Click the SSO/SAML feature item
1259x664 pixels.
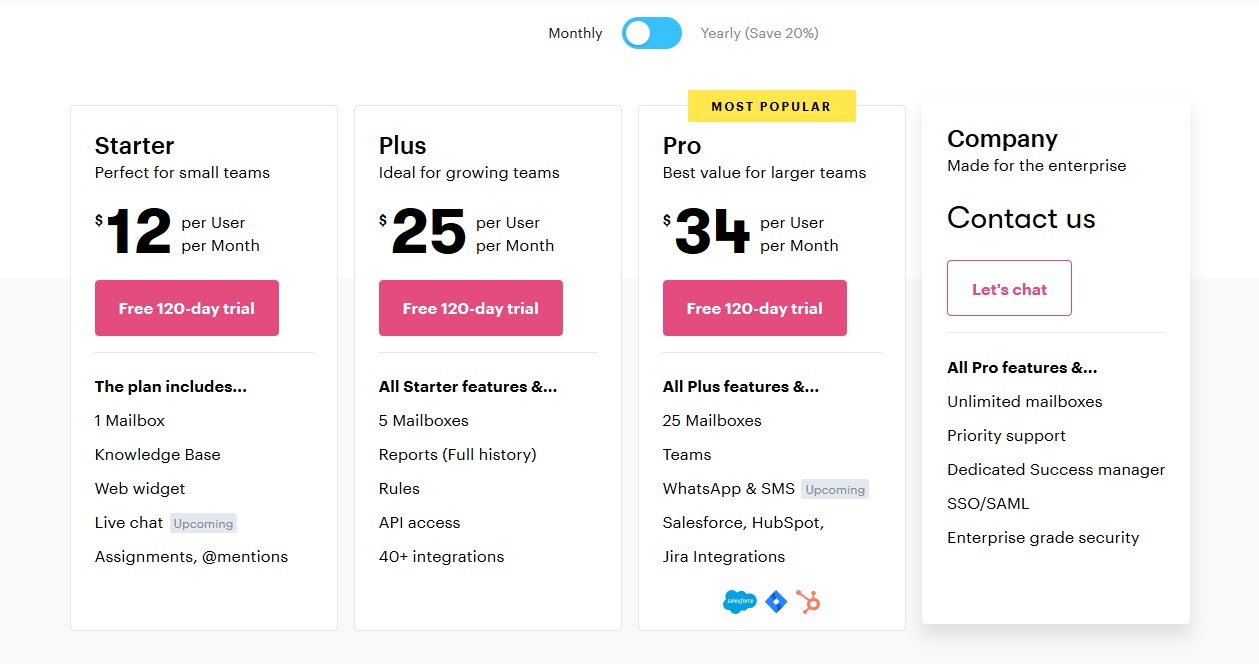point(988,504)
